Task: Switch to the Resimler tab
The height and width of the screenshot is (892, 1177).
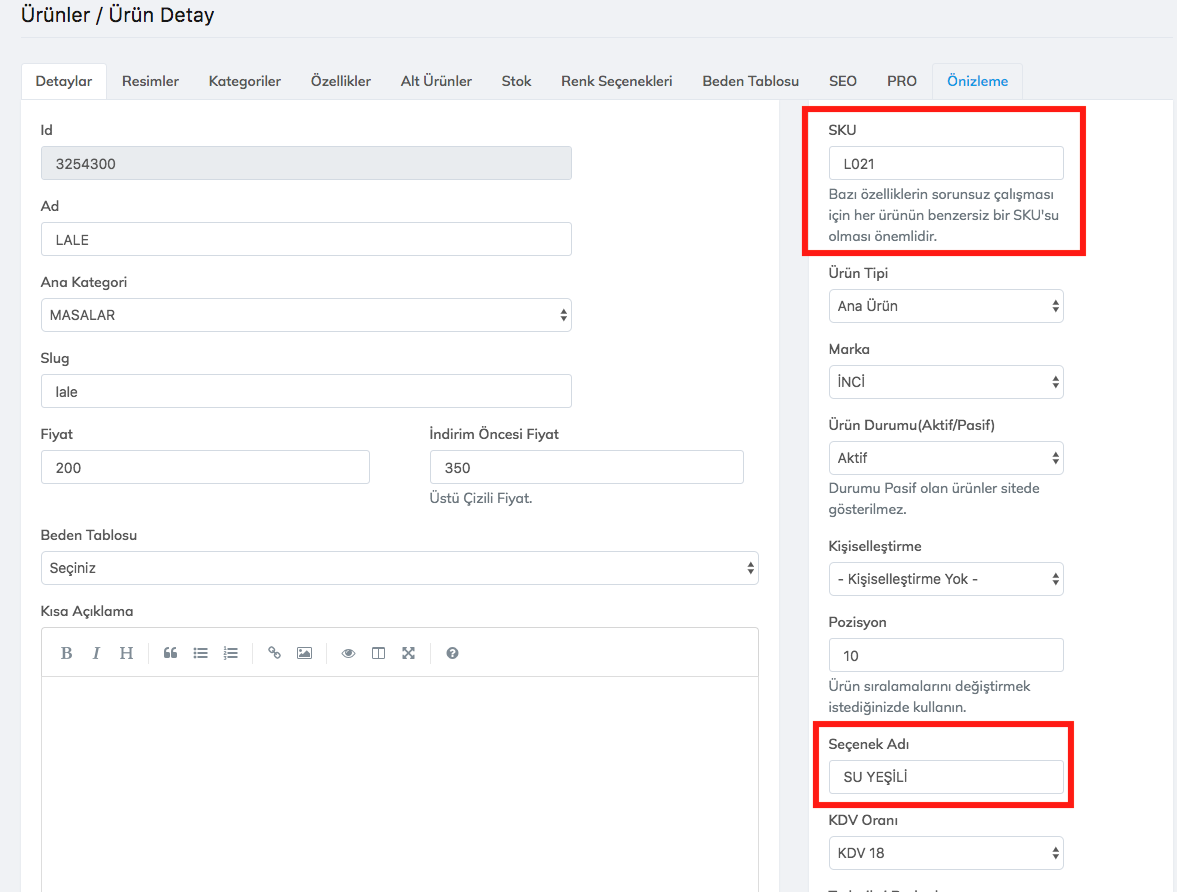Action: coord(150,81)
